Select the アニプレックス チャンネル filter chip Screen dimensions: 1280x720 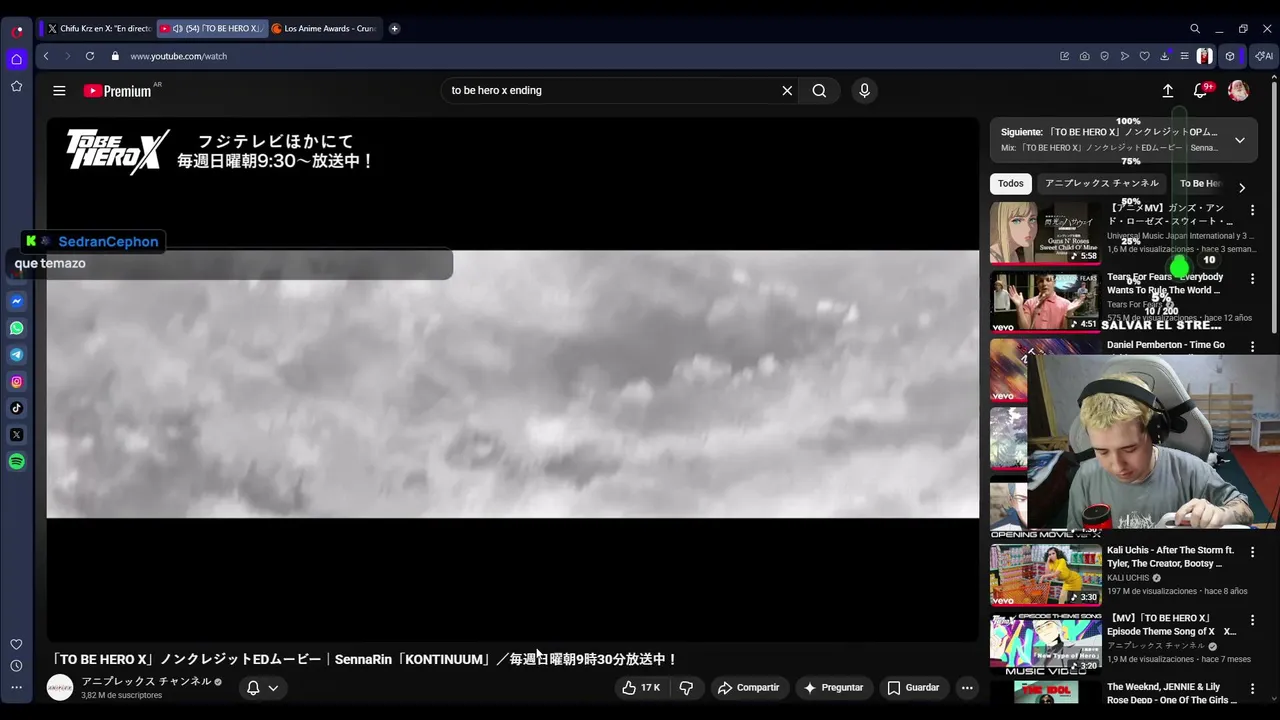[x=1102, y=184]
